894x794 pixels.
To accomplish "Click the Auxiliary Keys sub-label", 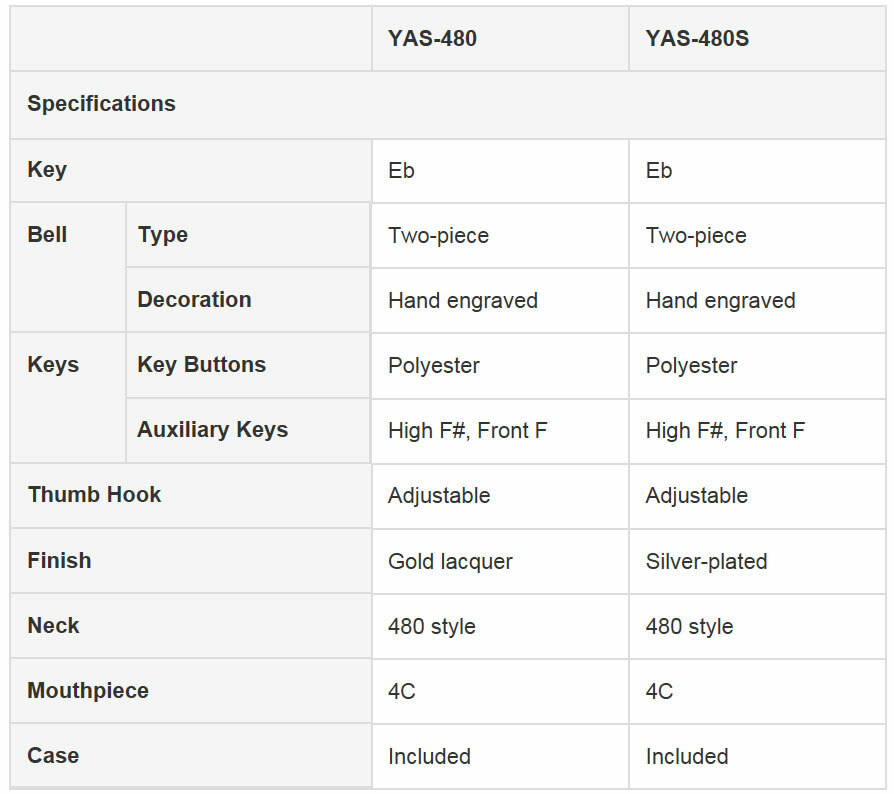I will tap(212, 430).
